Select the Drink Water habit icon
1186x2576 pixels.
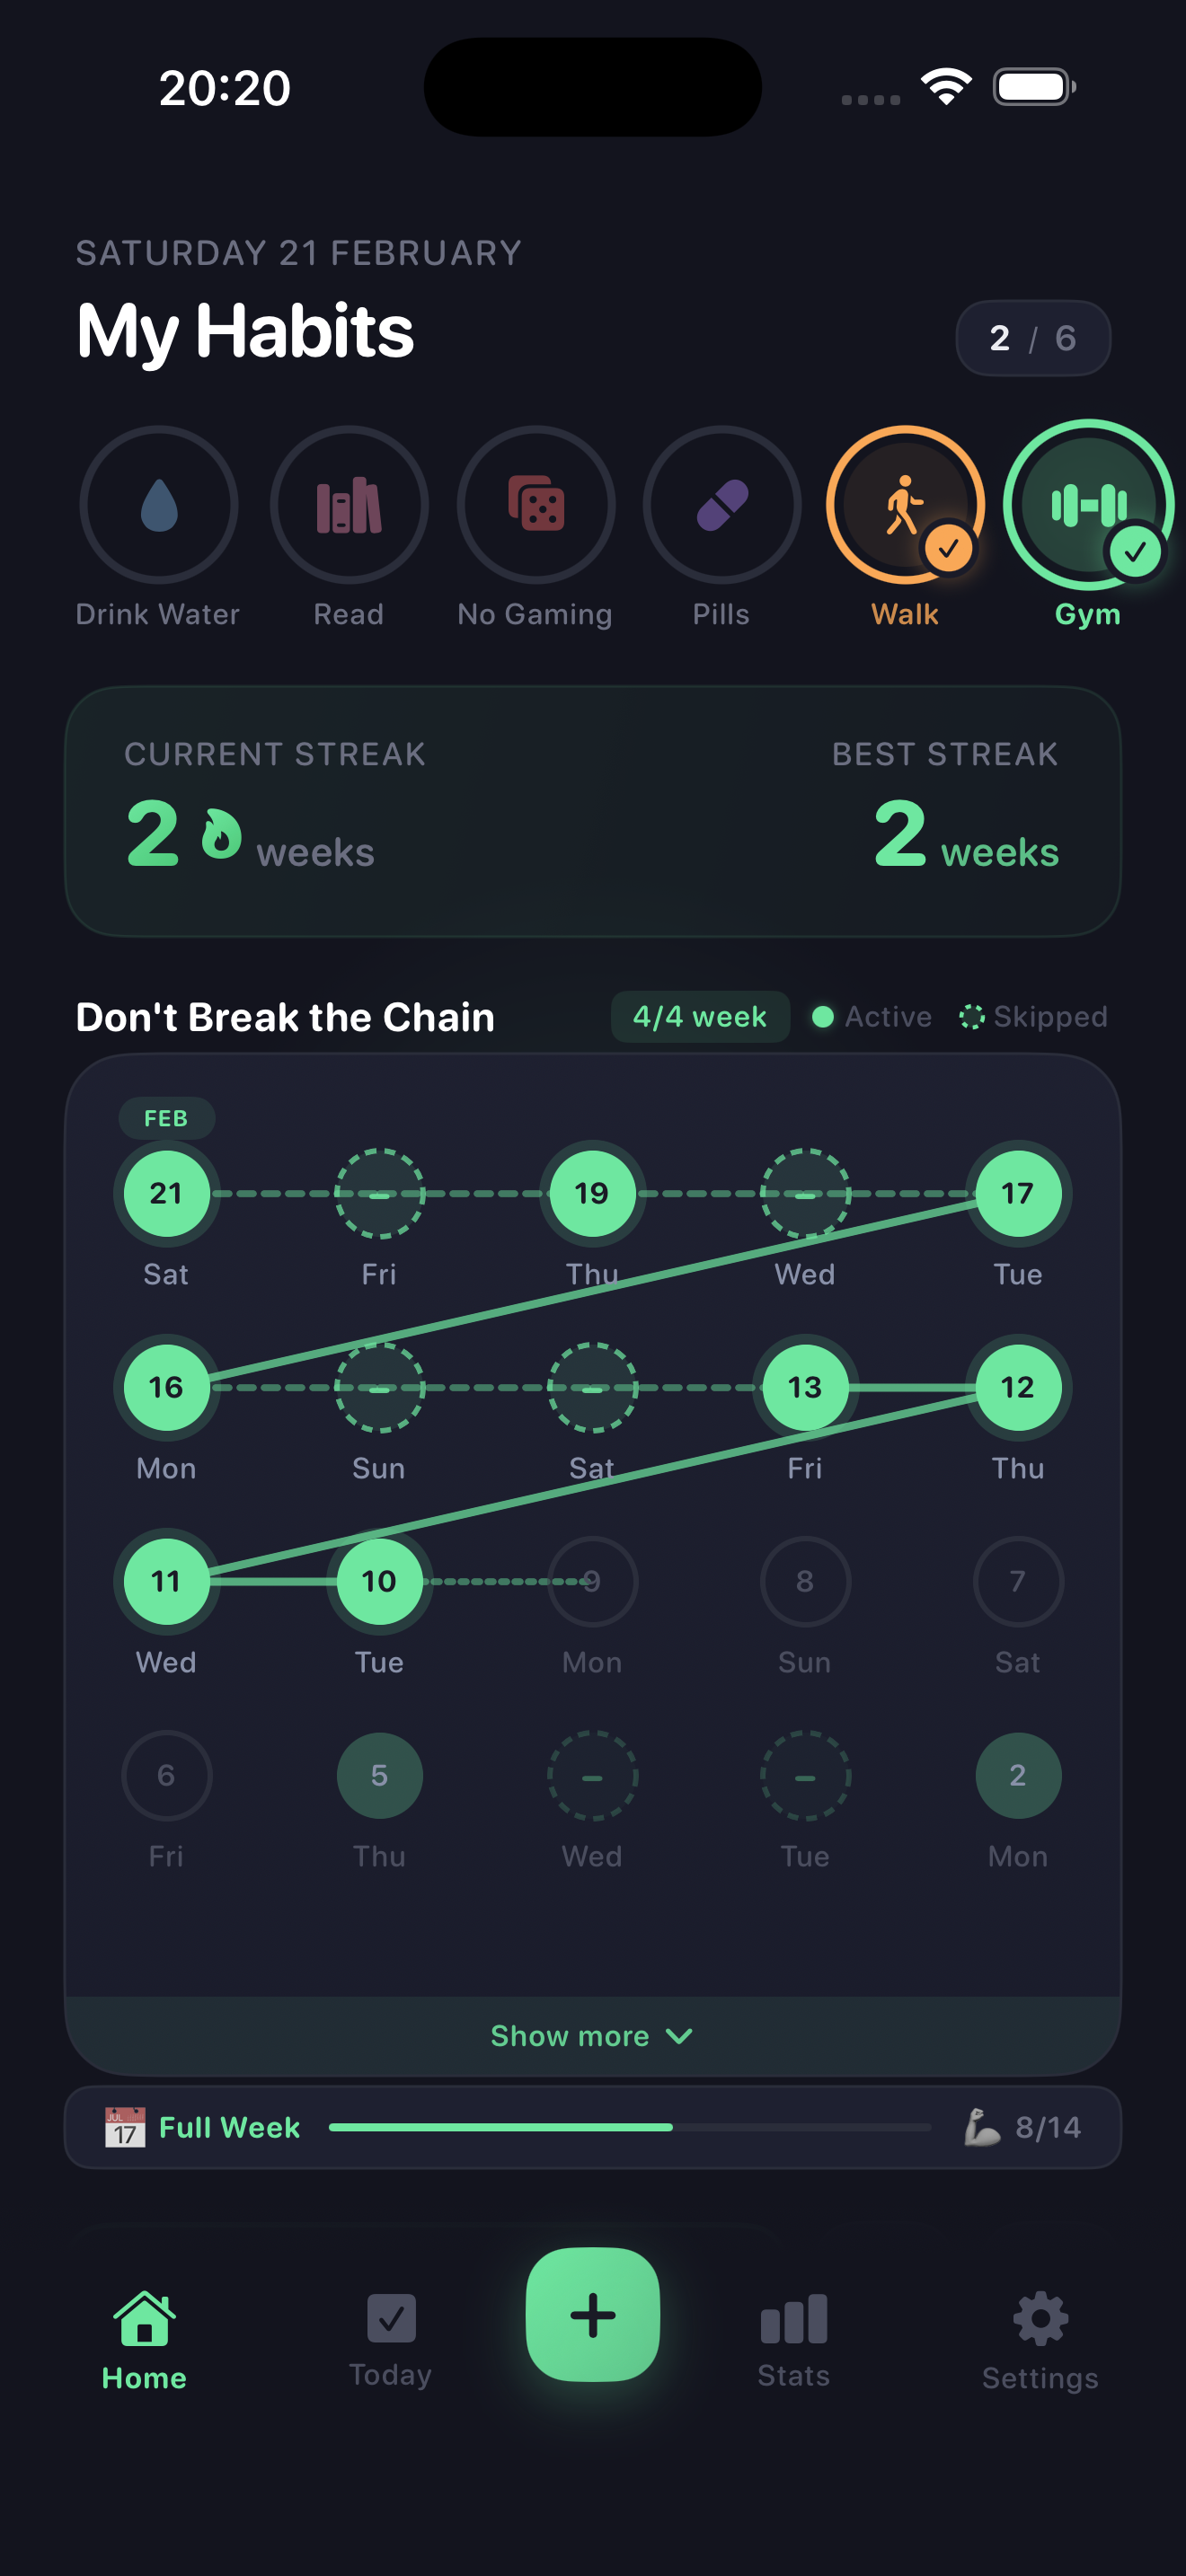coord(158,505)
